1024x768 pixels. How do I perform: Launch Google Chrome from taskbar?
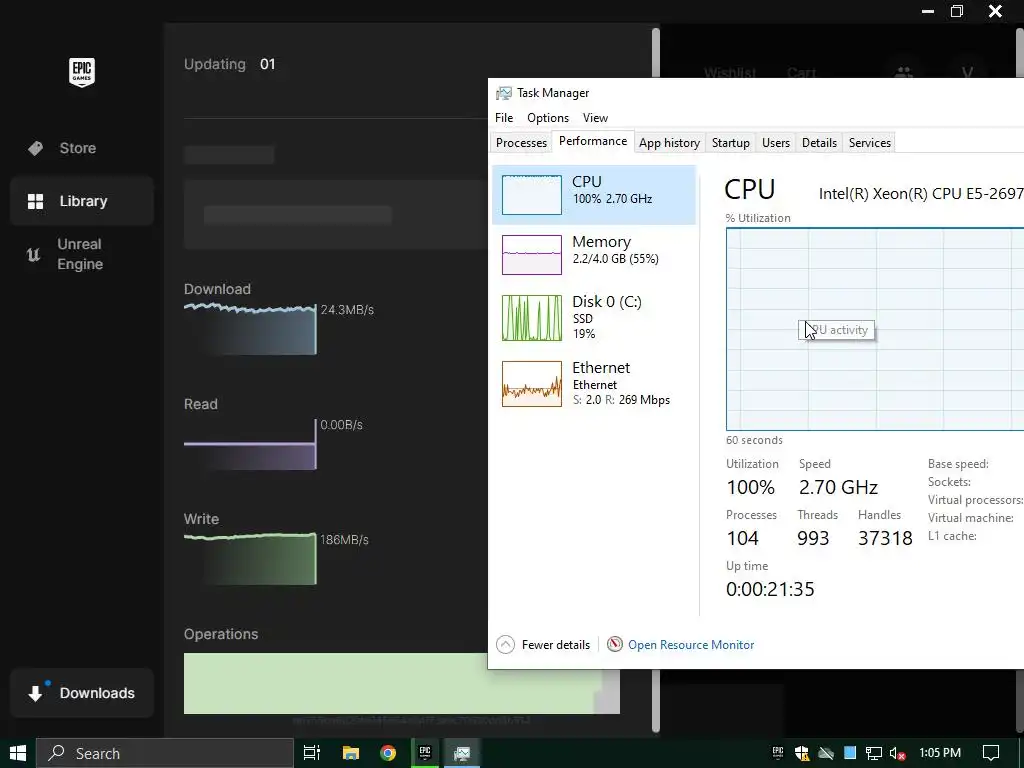click(x=388, y=753)
